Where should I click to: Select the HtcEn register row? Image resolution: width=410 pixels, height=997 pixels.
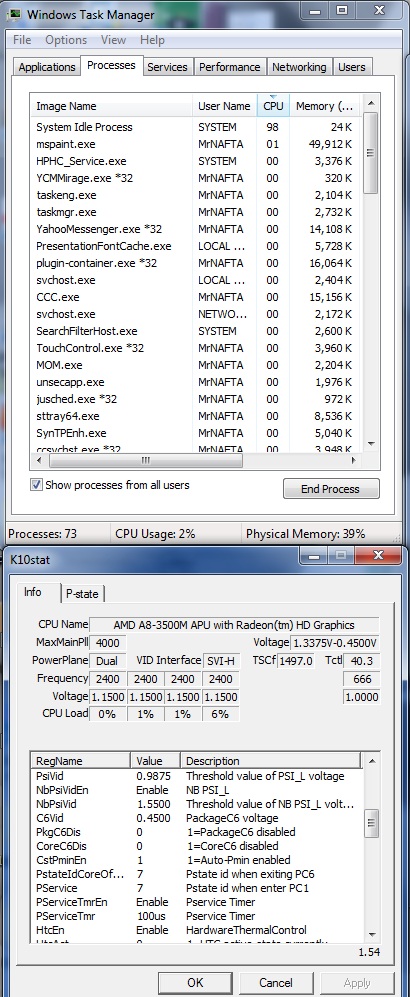tap(196, 930)
